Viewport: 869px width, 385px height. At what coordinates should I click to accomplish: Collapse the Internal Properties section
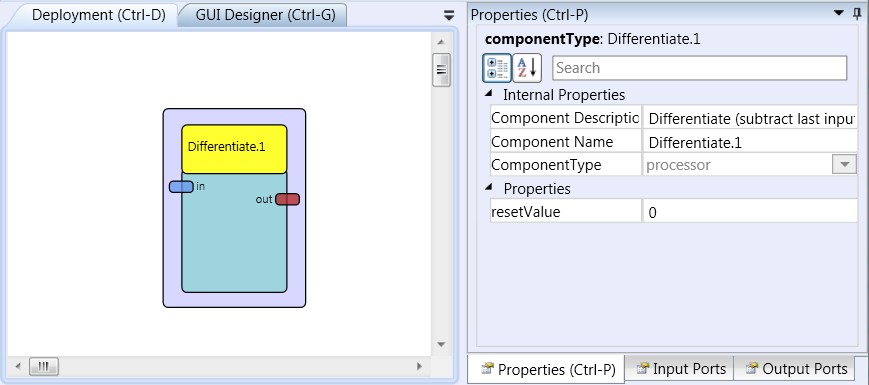click(x=488, y=94)
